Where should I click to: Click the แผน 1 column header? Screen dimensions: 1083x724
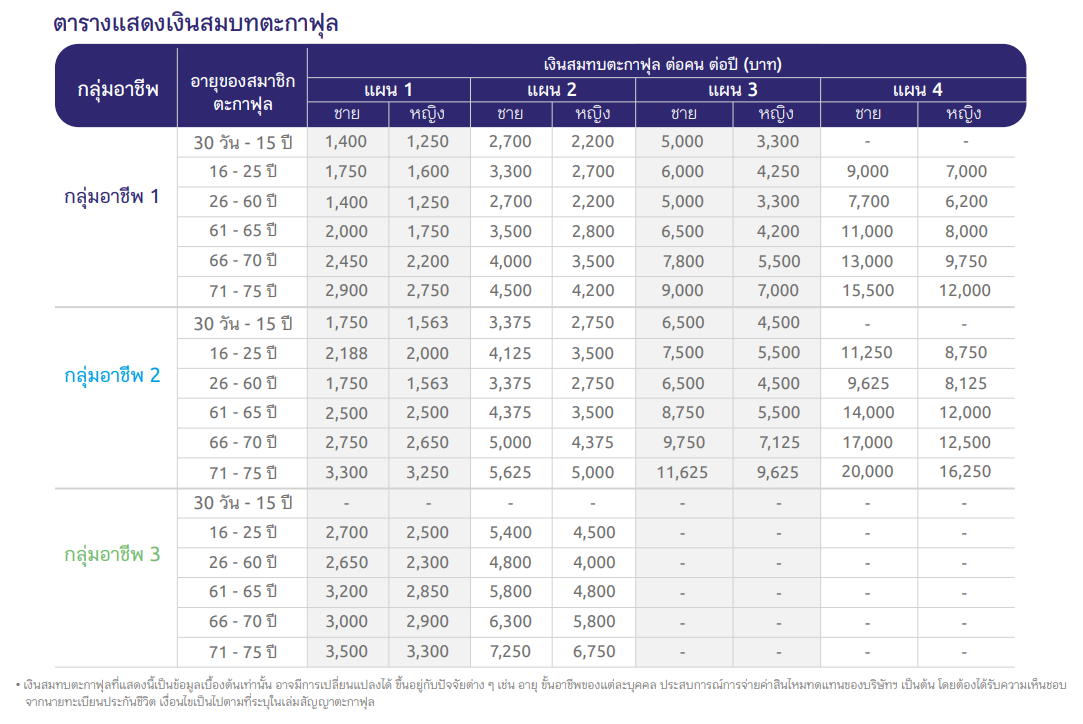pyautogui.click(x=388, y=90)
